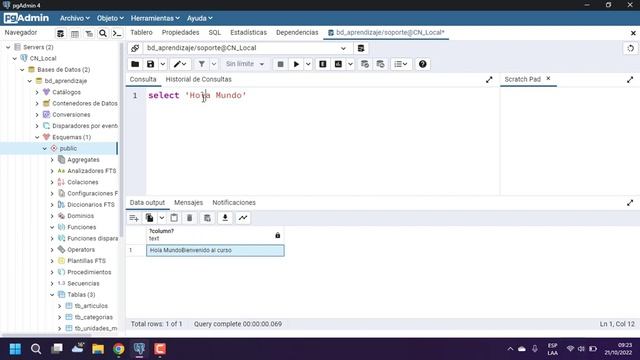Select Secuencias in the tree

(x=83, y=283)
